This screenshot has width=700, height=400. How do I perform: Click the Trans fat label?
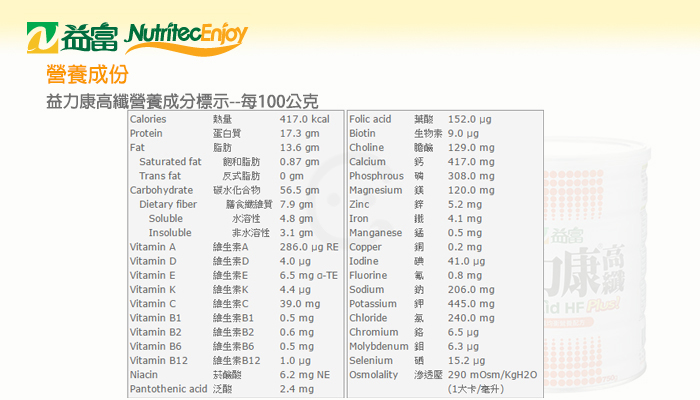pyautogui.click(x=160, y=176)
